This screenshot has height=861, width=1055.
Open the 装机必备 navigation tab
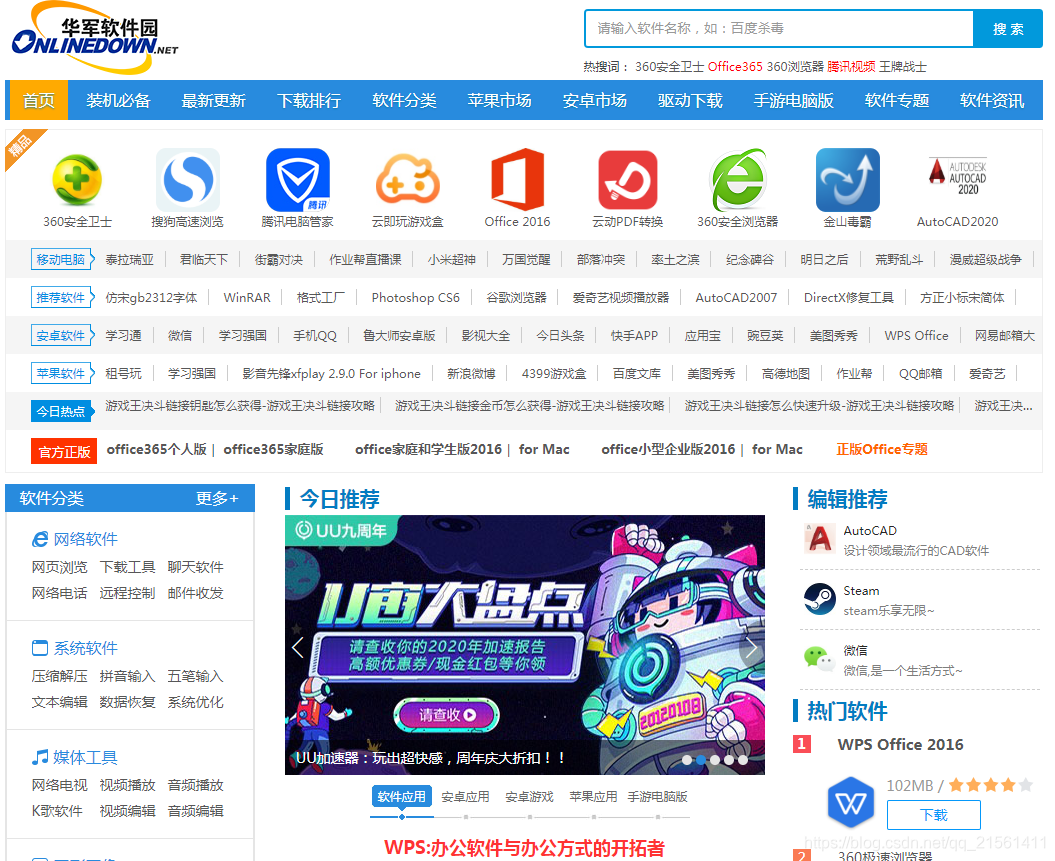[118, 100]
